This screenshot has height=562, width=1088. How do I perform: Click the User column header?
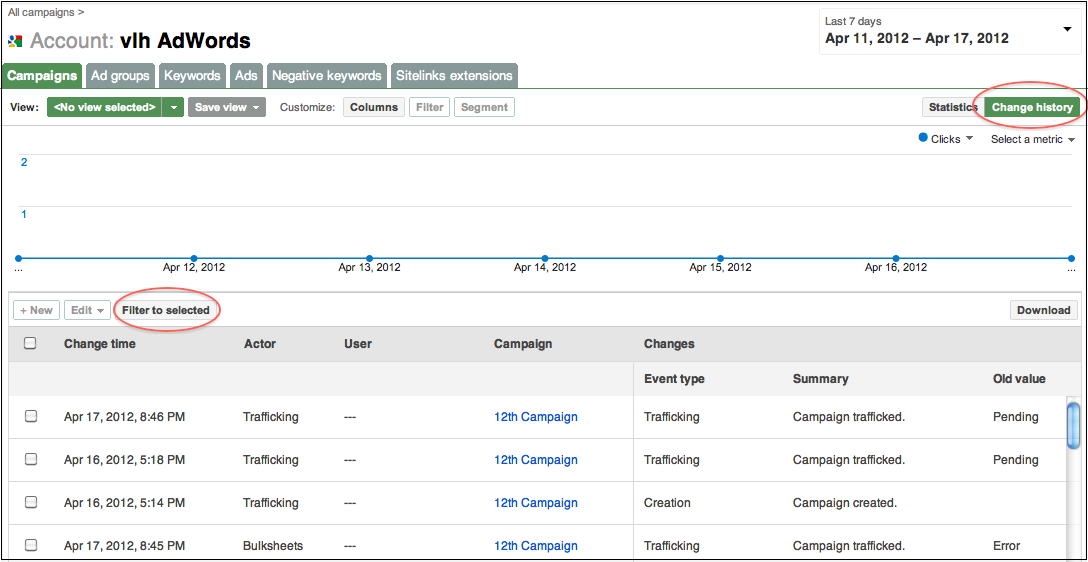coord(357,343)
